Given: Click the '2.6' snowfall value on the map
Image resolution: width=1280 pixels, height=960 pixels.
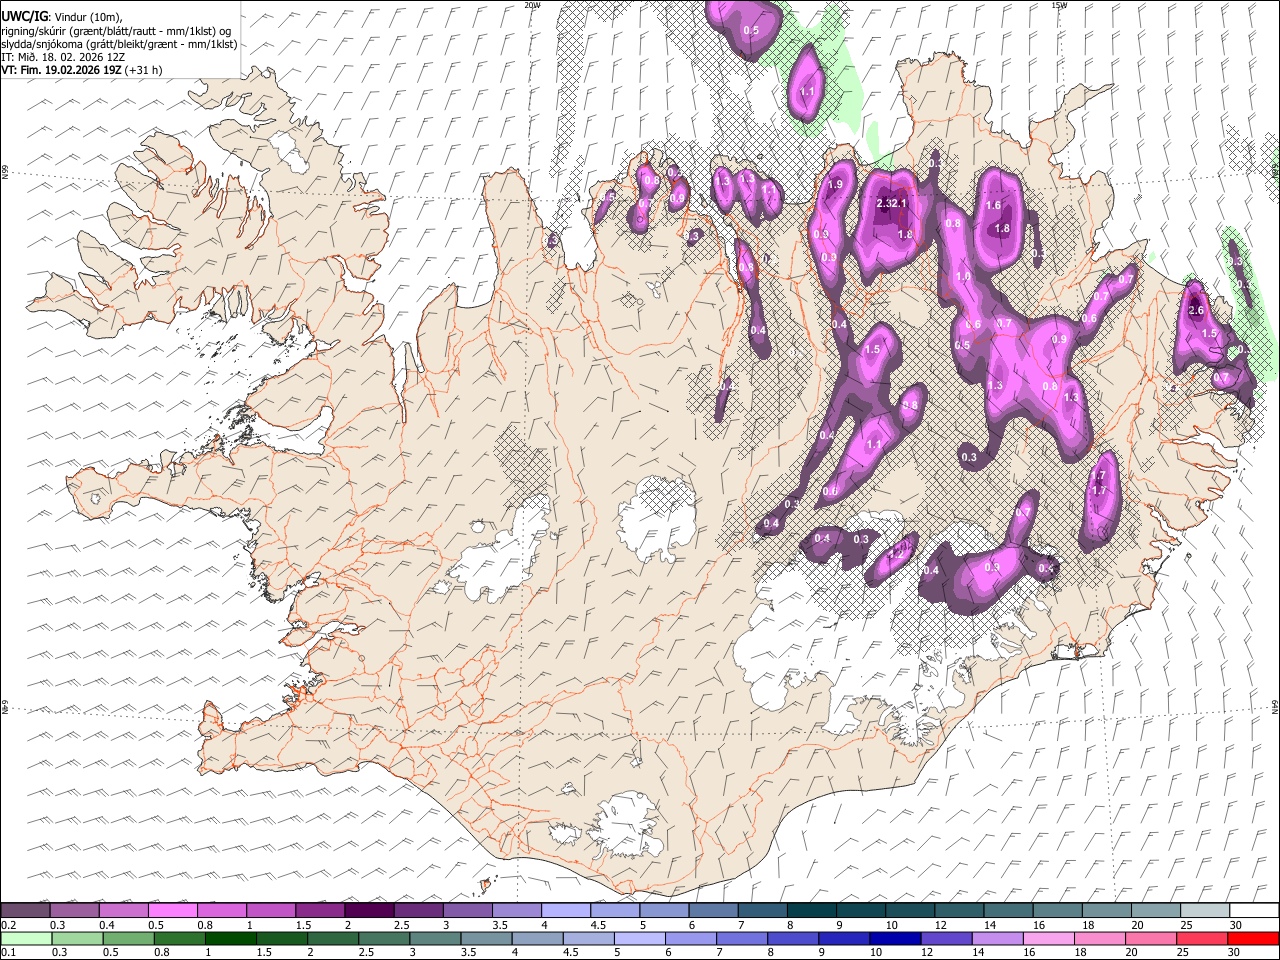Looking at the screenshot, I should (1196, 311).
